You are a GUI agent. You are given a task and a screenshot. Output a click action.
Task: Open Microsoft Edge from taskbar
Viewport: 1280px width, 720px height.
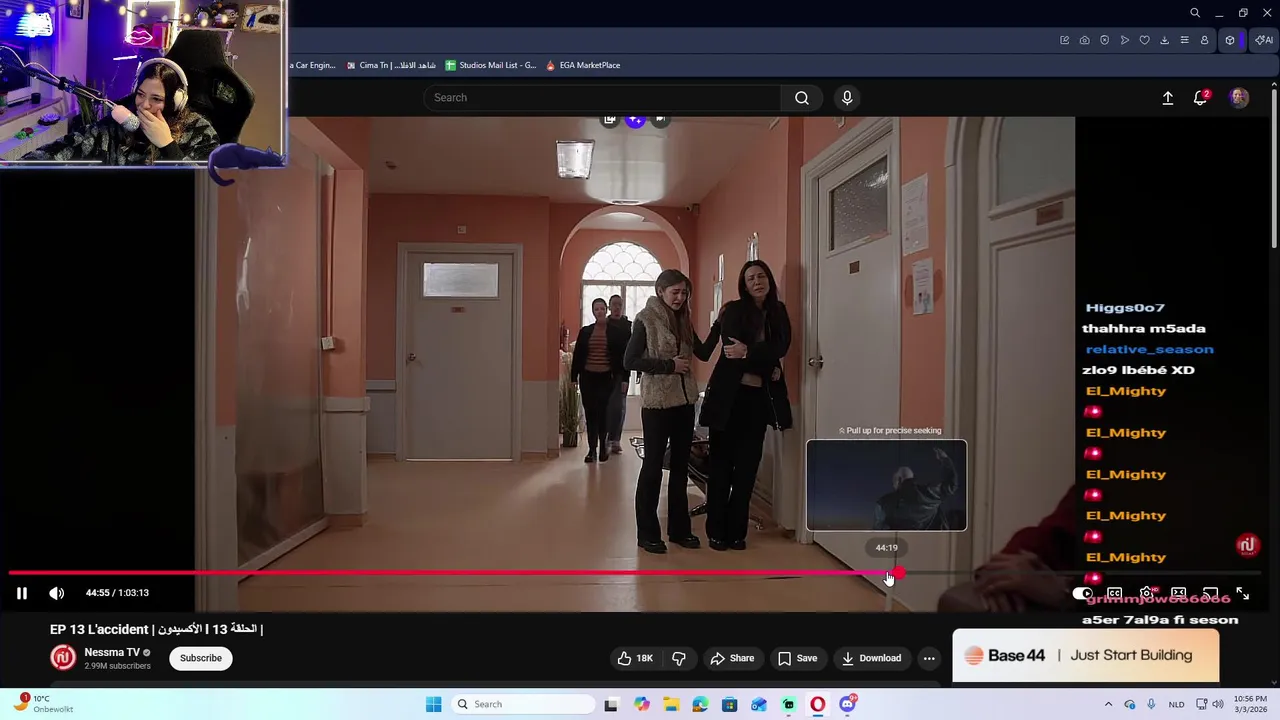(x=700, y=704)
